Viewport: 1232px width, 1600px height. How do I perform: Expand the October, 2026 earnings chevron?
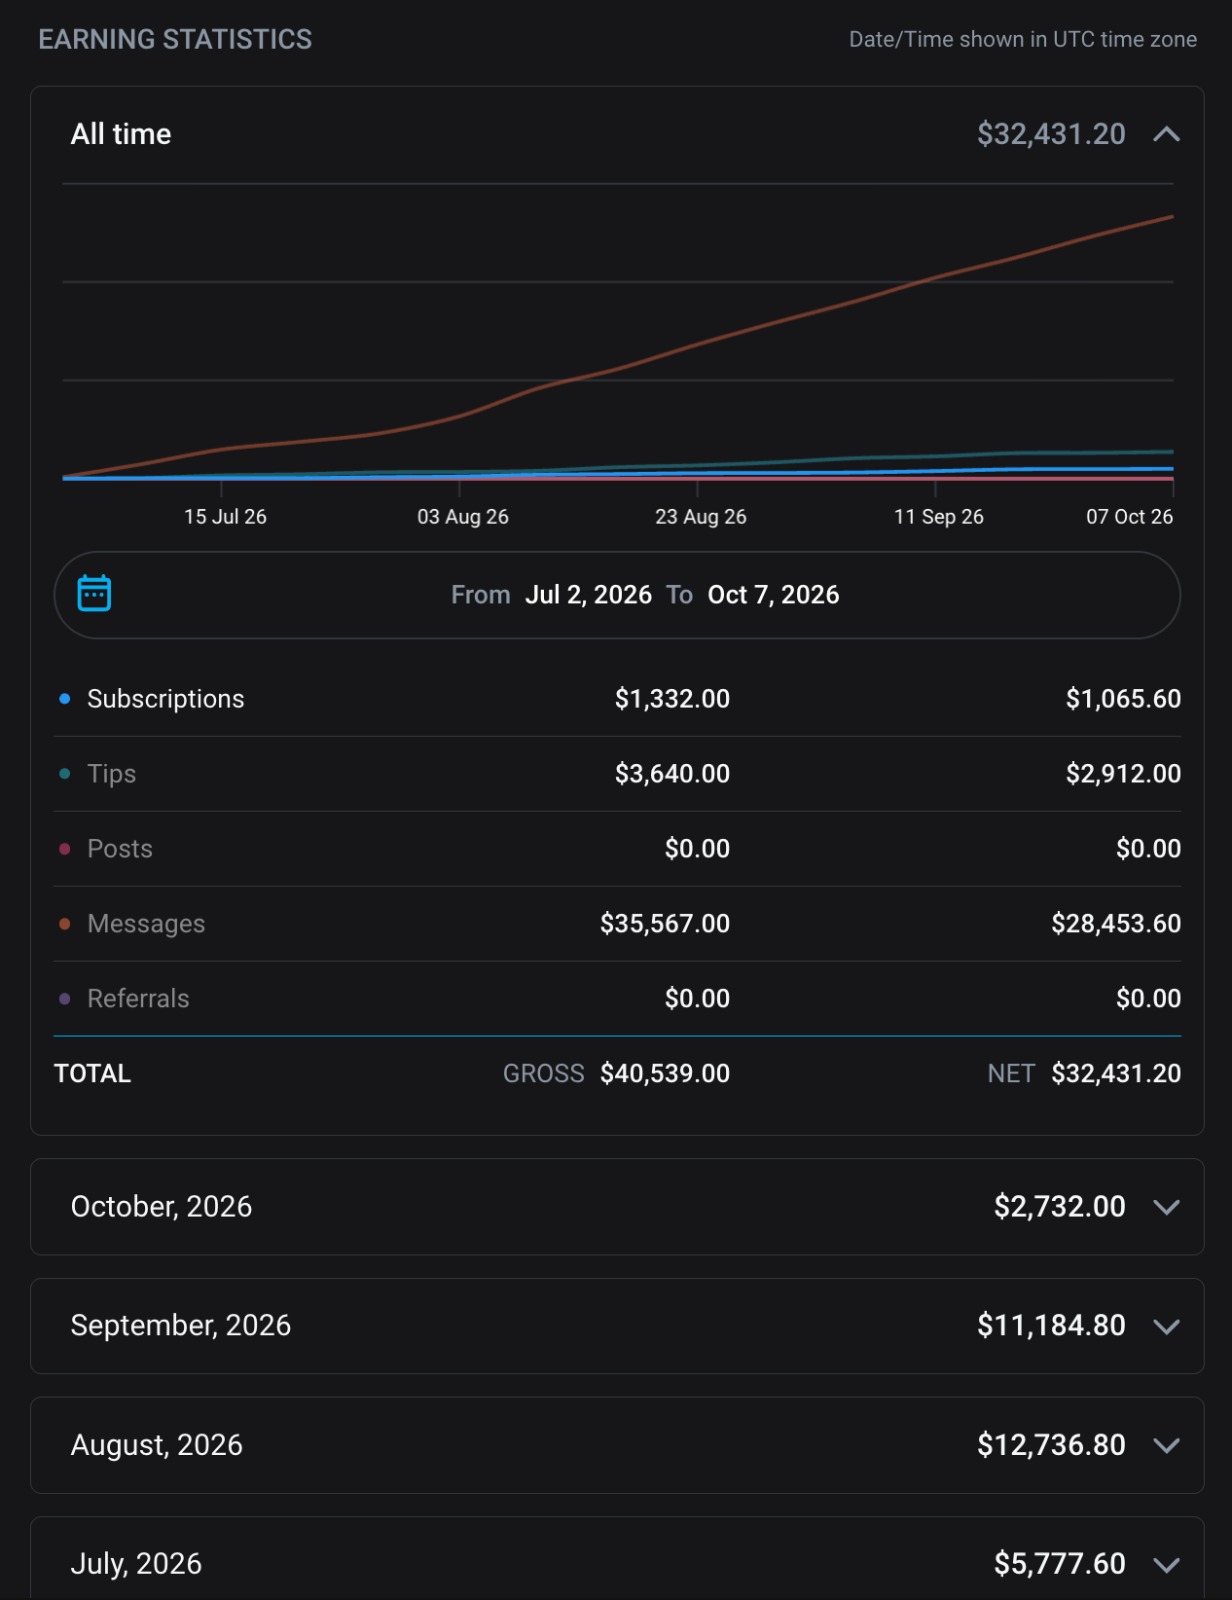coord(1166,1207)
